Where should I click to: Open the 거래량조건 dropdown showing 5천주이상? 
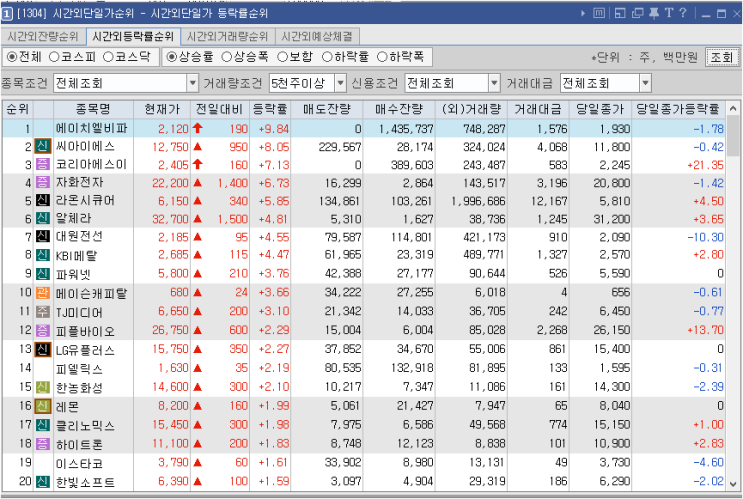click(340, 84)
